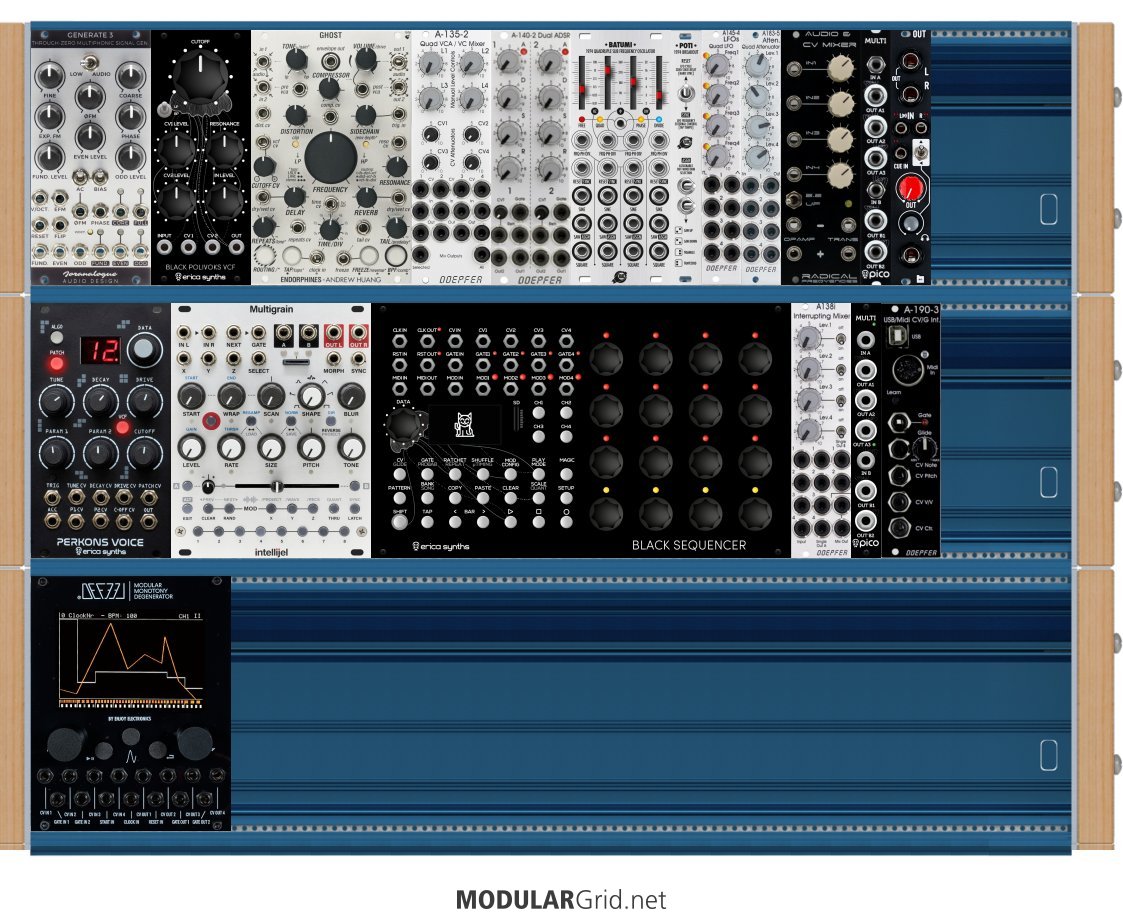Flip the BIAS switch on Generate 3
The width and height of the screenshot is (1123, 921).
(x=100, y=176)
